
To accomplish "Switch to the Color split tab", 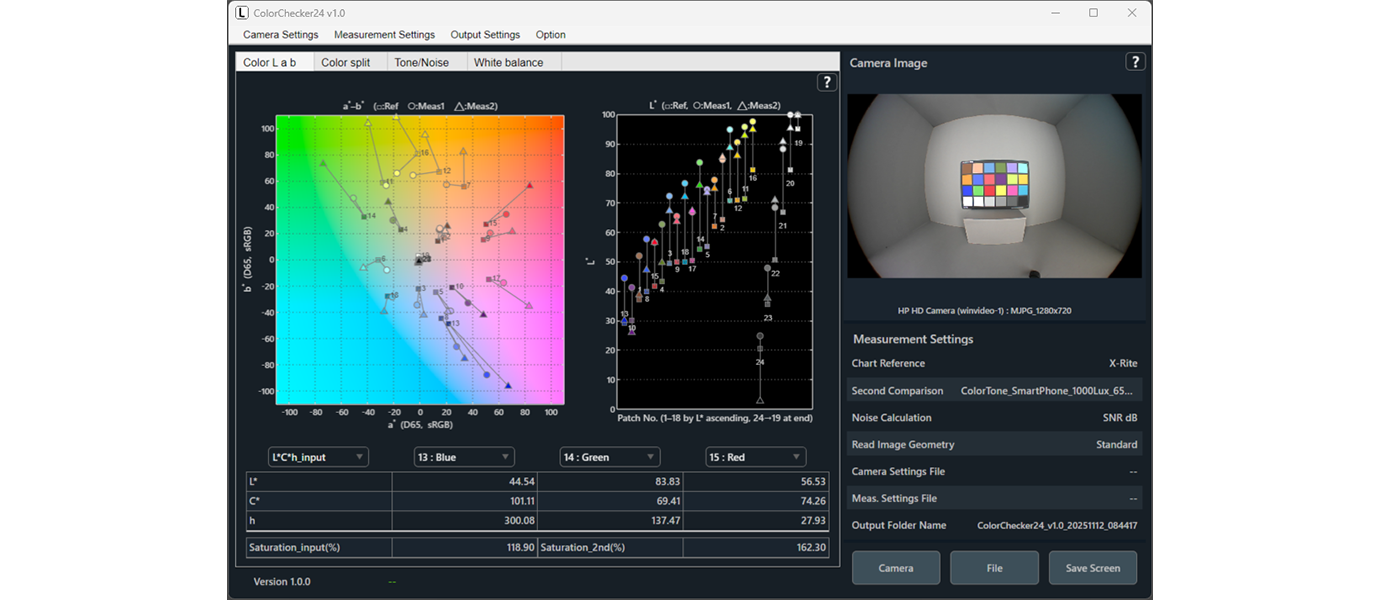I will [345, 62].
